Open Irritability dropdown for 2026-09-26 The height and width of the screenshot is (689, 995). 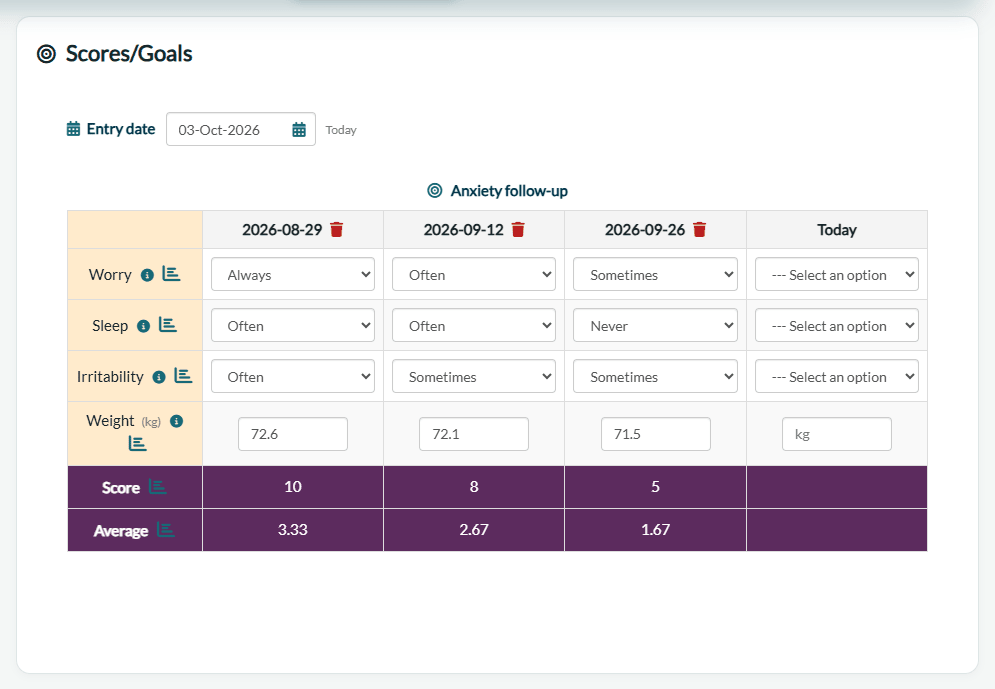tap(656, 376)
